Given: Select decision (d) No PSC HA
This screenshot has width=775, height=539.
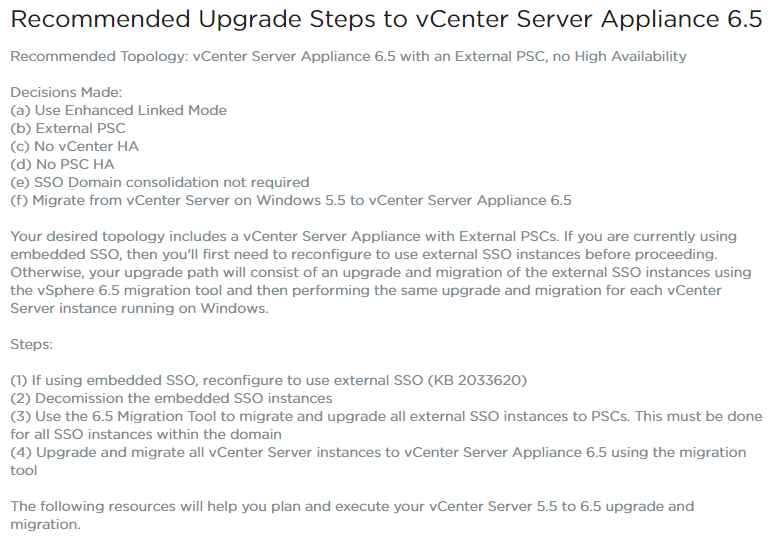Looking at the screenshot, I should (x=62, y=164).
